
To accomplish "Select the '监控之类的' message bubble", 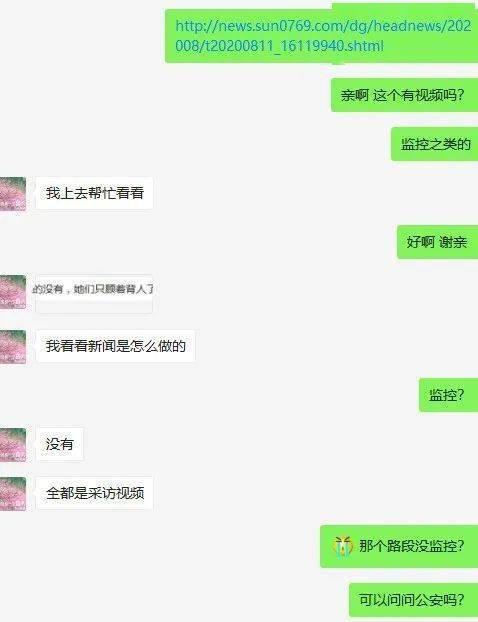I will pyautogui.click(x=434, y=144).
